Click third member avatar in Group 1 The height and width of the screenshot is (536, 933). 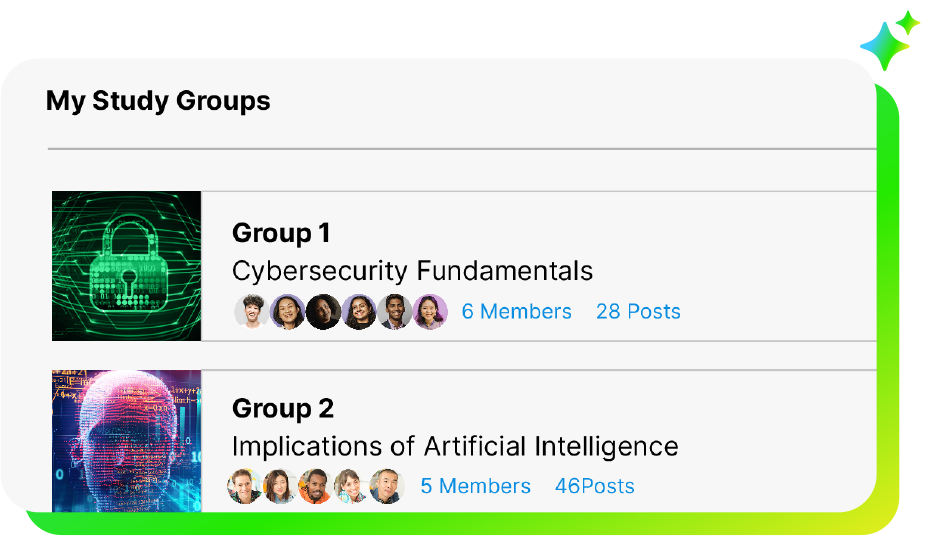coord(323,312)
